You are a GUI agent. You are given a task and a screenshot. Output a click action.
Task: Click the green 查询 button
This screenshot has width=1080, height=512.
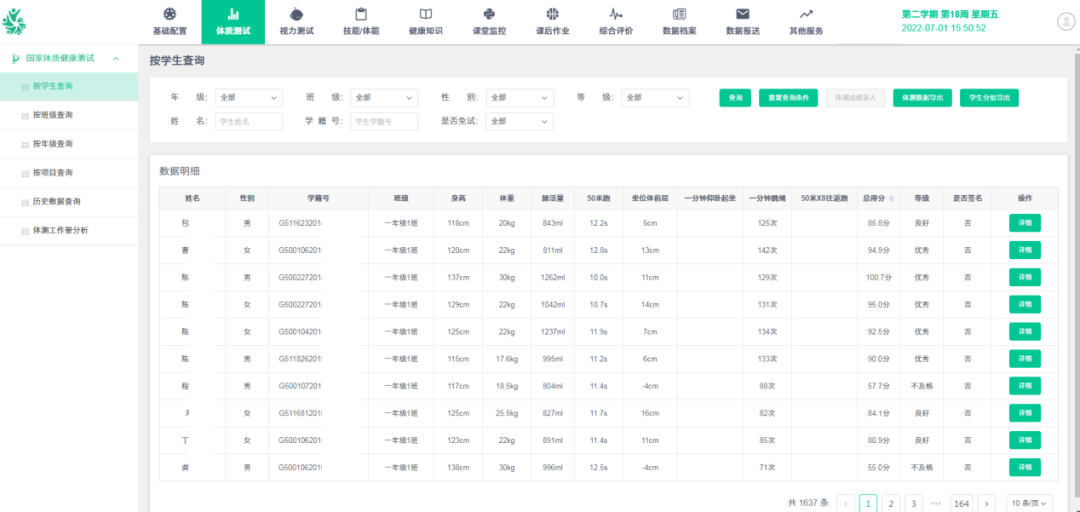pos(735,98)
